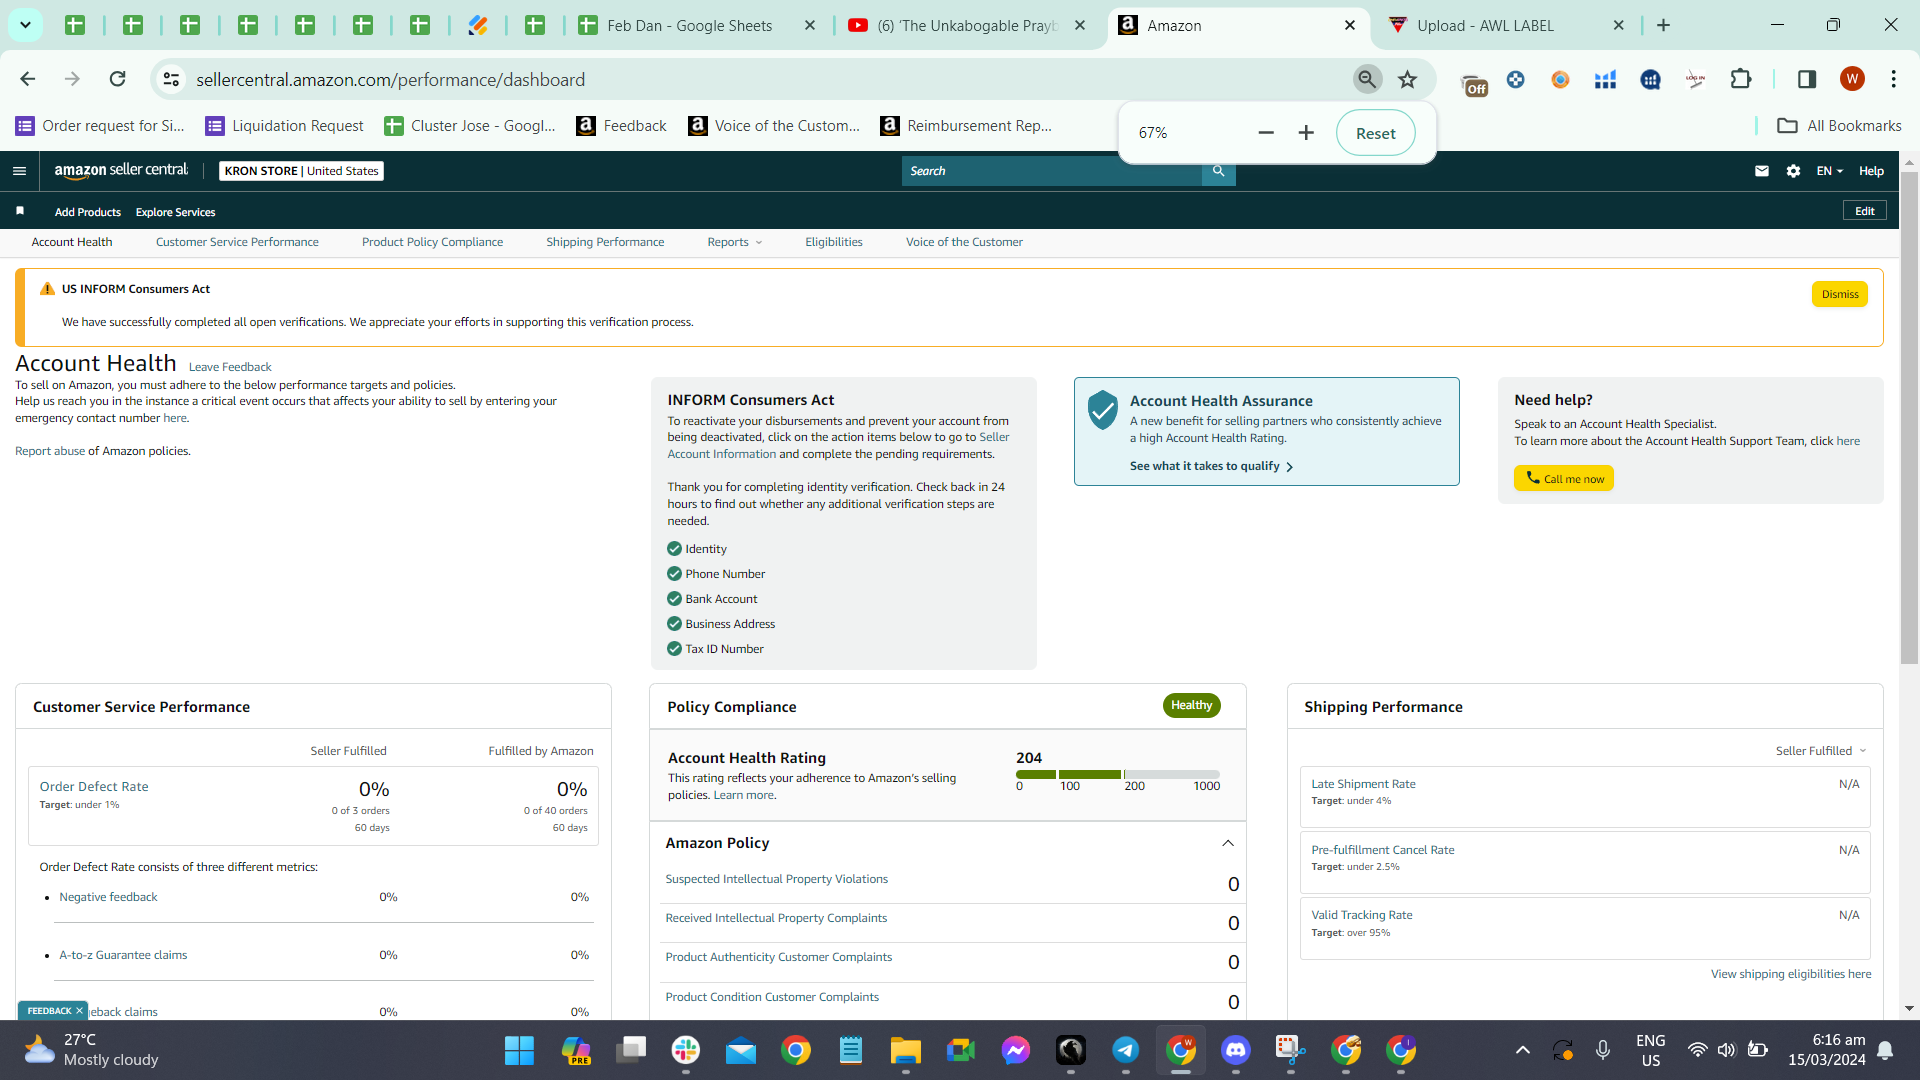Click the page vertical scrollbar
The image size is (1920, 1080).
click(1909, 416)
